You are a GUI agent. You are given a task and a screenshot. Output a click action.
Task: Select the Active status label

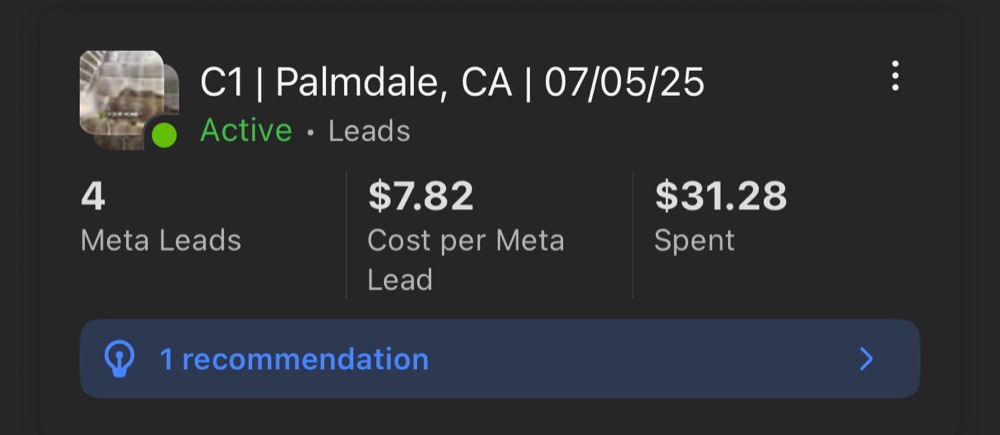click(246, 131)
